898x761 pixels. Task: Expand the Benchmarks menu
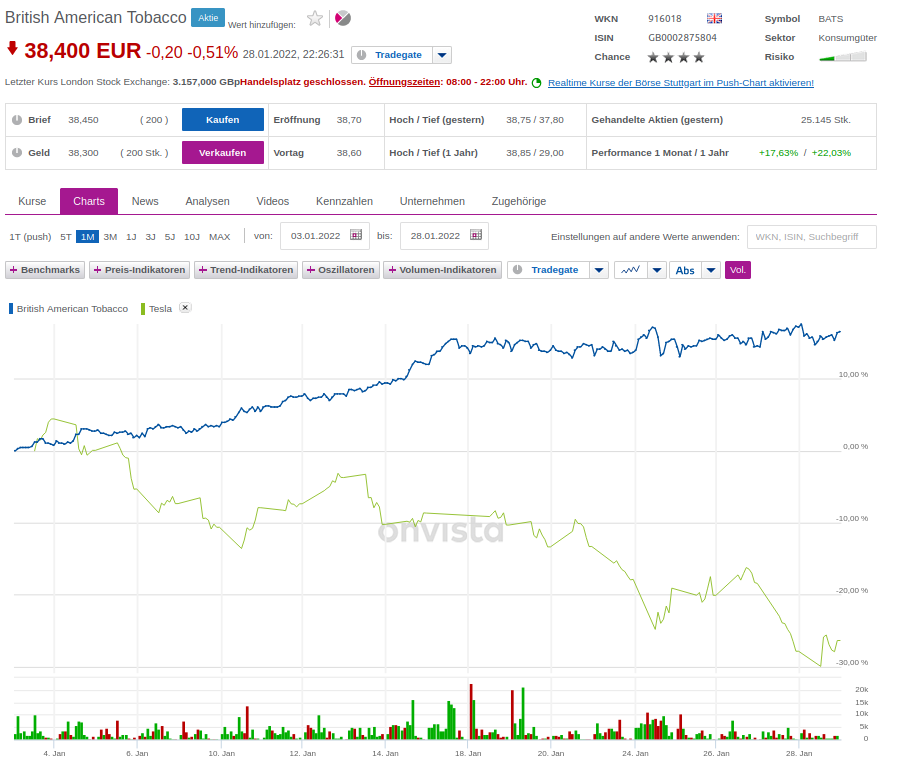point(45,270)
